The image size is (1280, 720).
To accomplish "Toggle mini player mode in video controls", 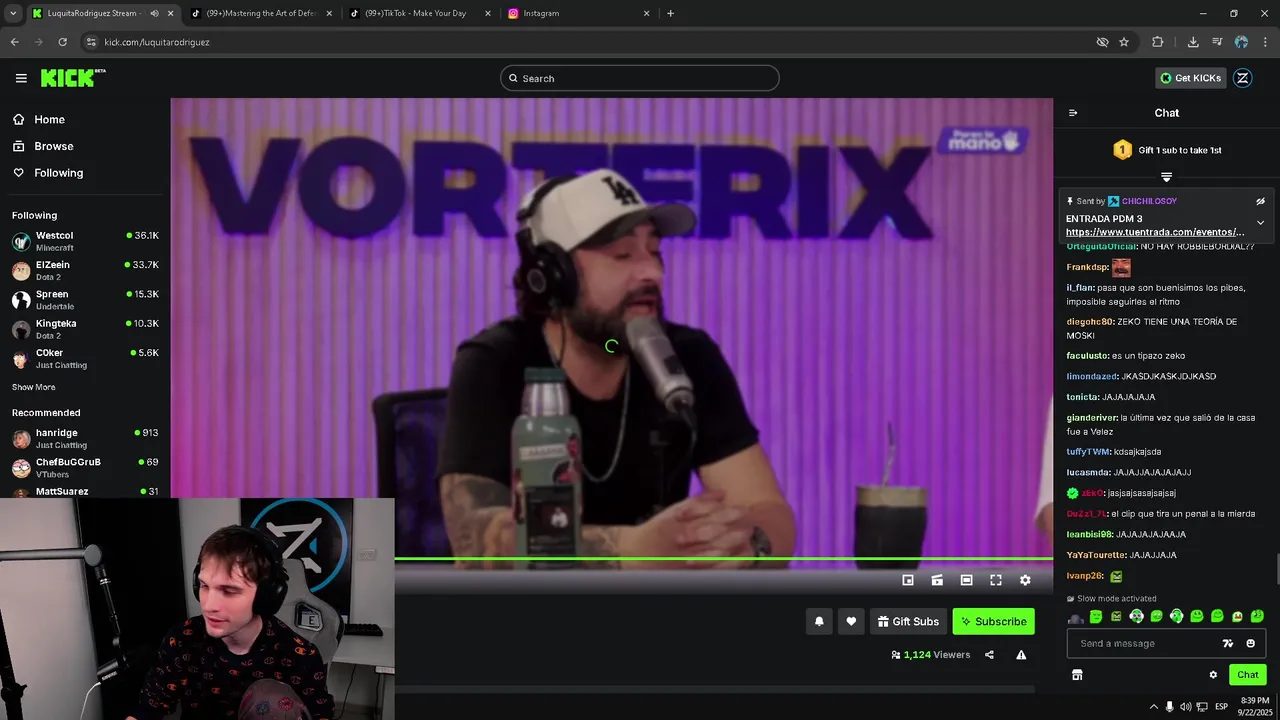I will click(908, 580).
